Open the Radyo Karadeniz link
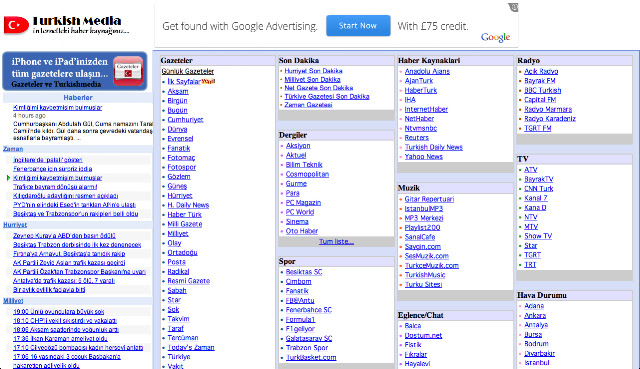The width and height of the screenshot is (640, 369). [550, 119]
